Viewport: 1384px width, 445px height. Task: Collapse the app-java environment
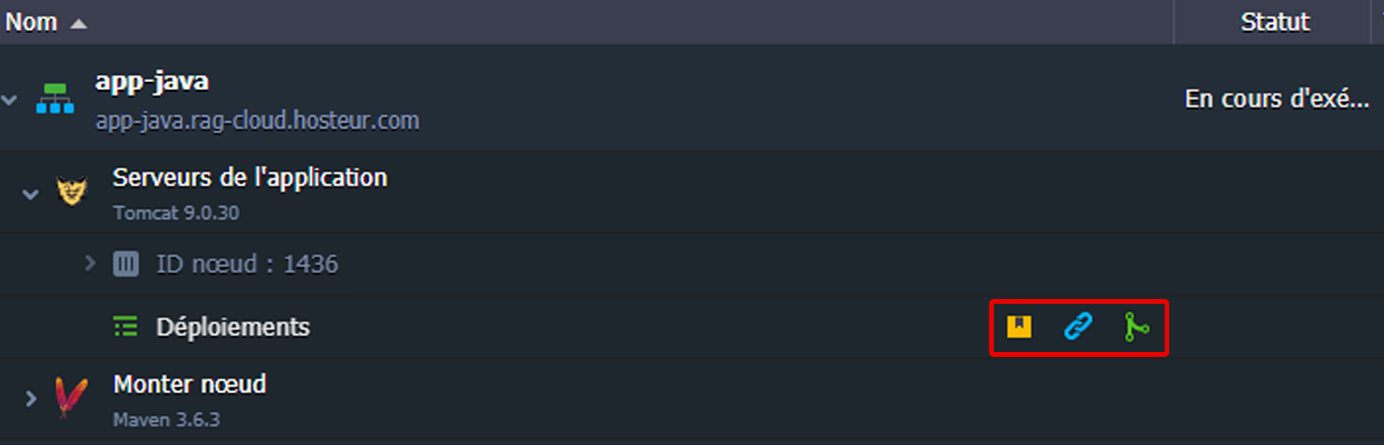click(x=10, y=100)
